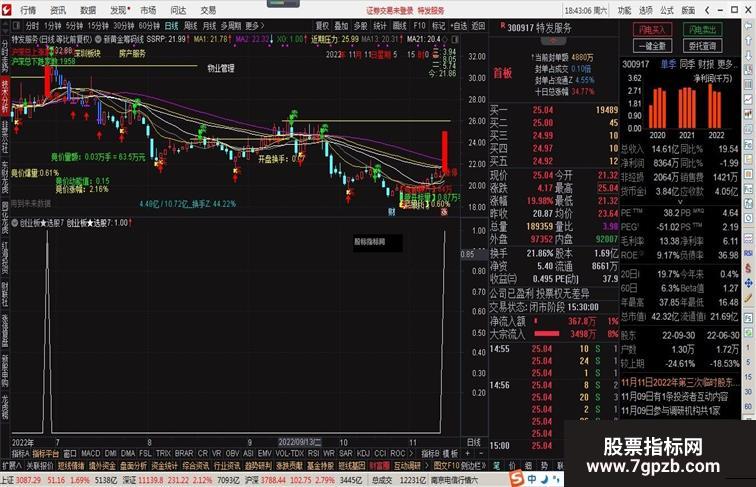Click the small square icon at chart header end
Viewport: 756px width, 487px height.
[455, 39]
